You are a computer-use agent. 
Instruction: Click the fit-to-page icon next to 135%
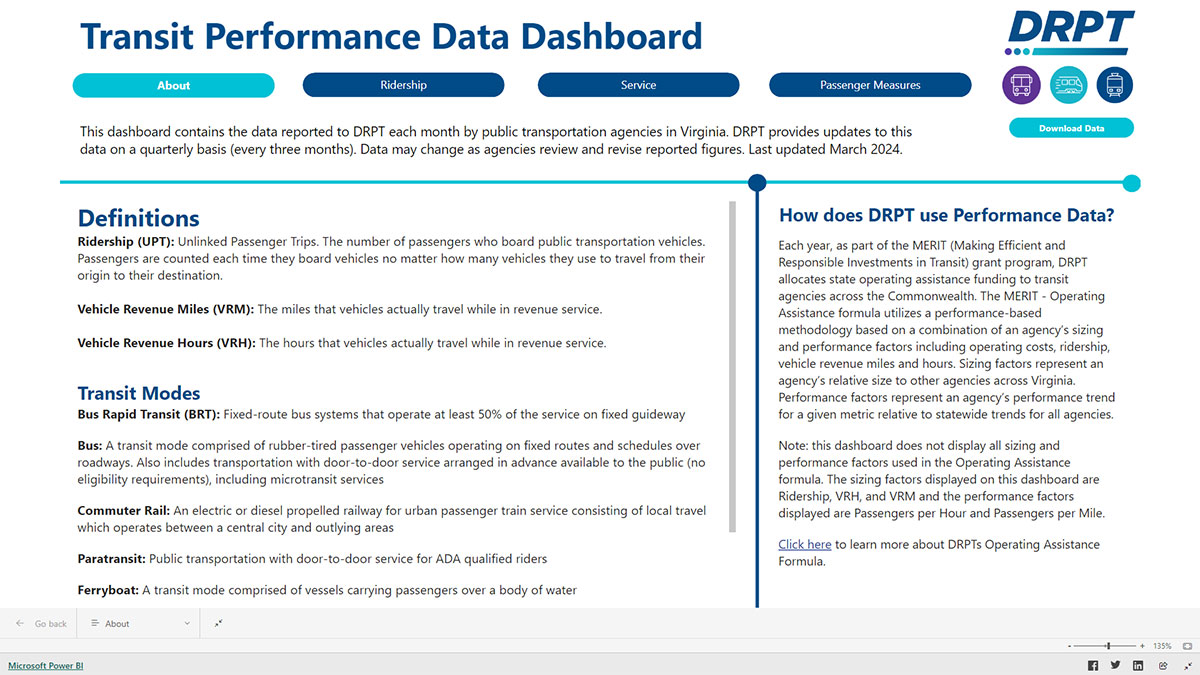coord(1186,646)
